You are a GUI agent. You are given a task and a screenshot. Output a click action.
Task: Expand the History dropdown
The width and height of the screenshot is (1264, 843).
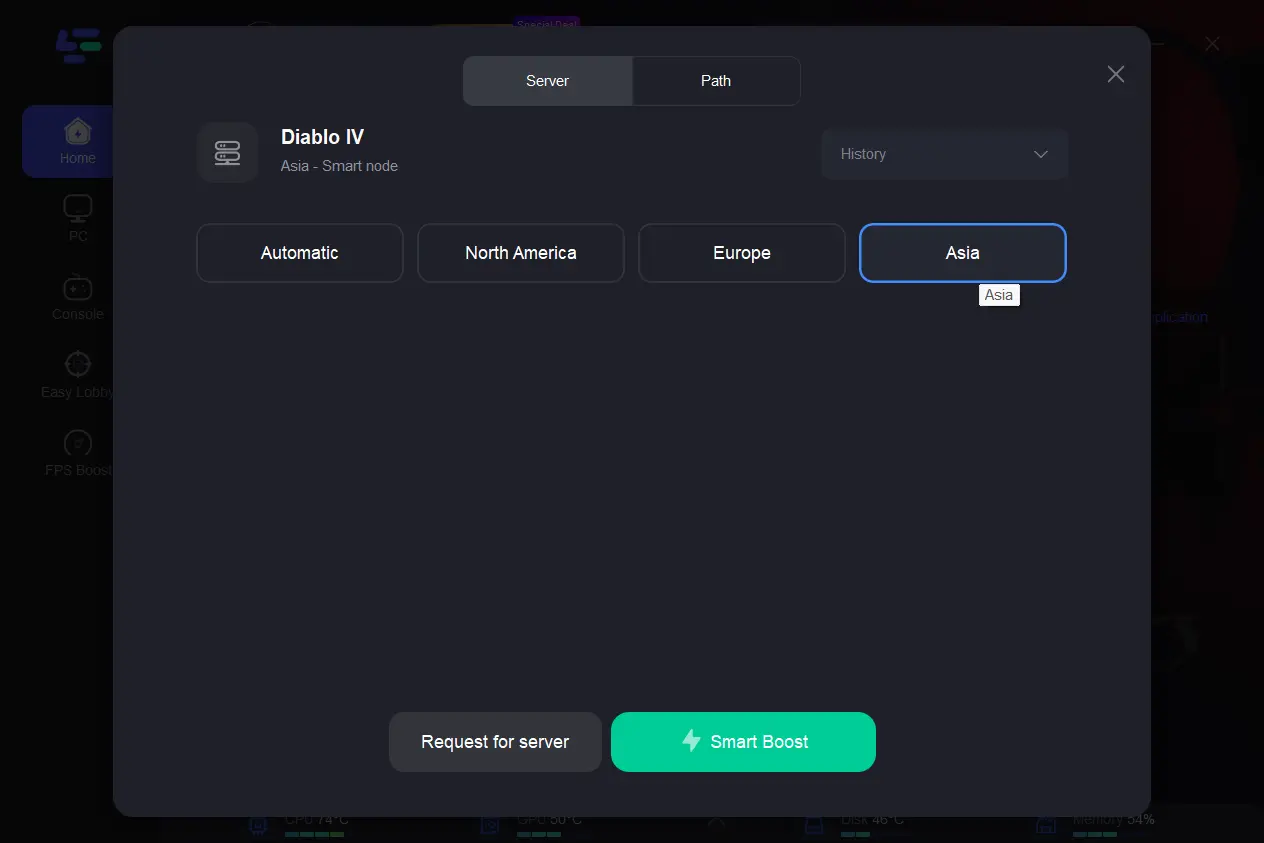(944, 154)
